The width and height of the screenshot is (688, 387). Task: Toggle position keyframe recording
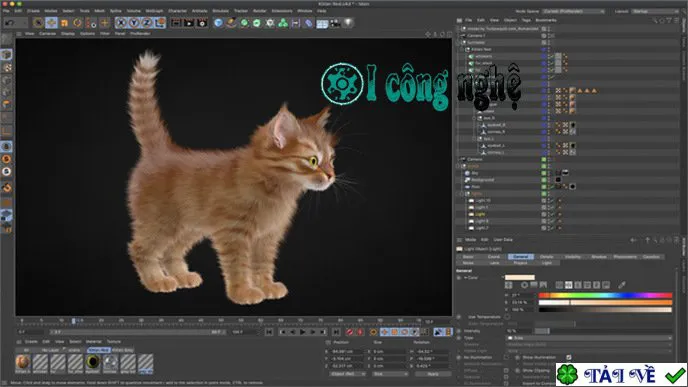pyautogui.click(x=384, y=332)
